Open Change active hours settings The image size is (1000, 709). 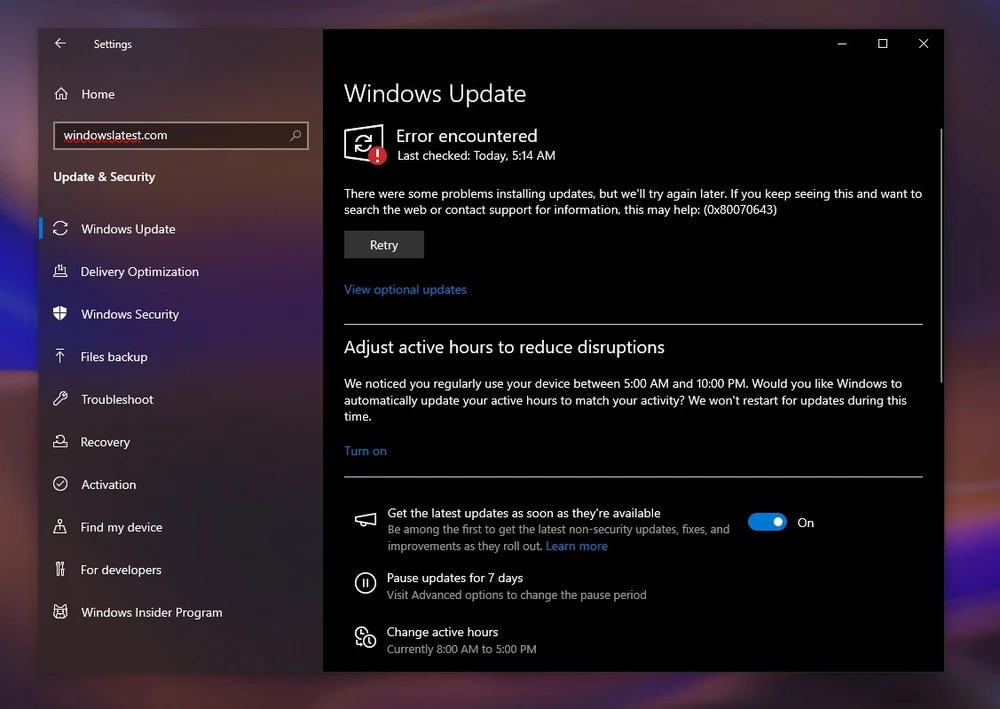tap(442, 632)
